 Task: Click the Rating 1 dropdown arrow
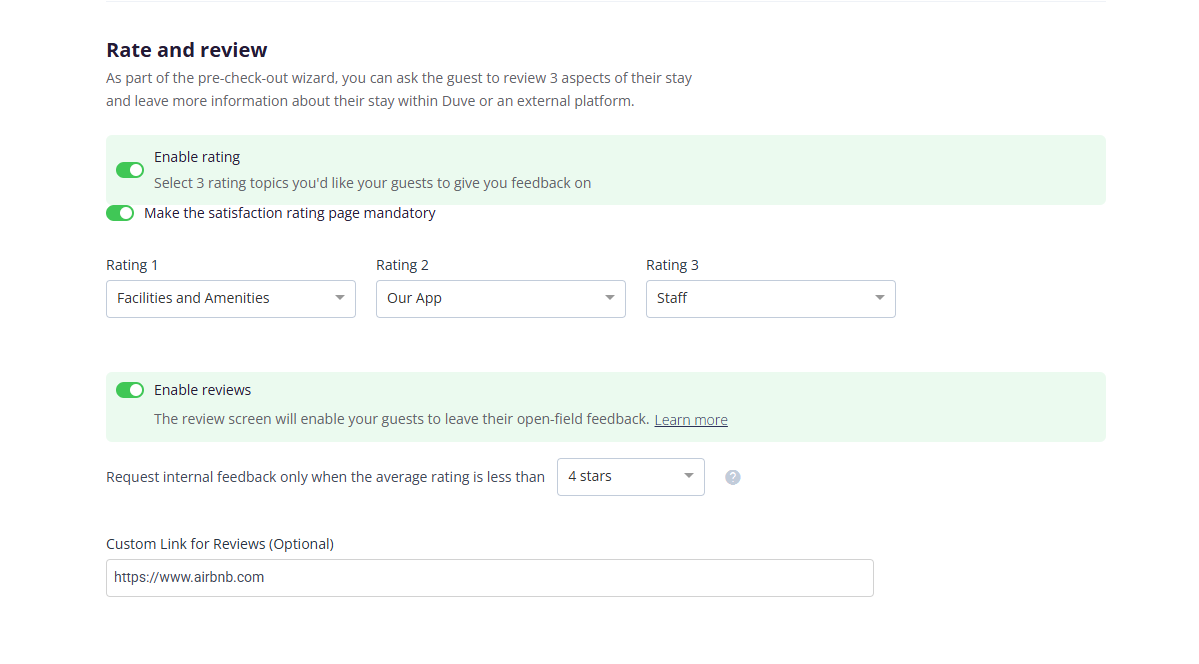(x=340, y=298)
